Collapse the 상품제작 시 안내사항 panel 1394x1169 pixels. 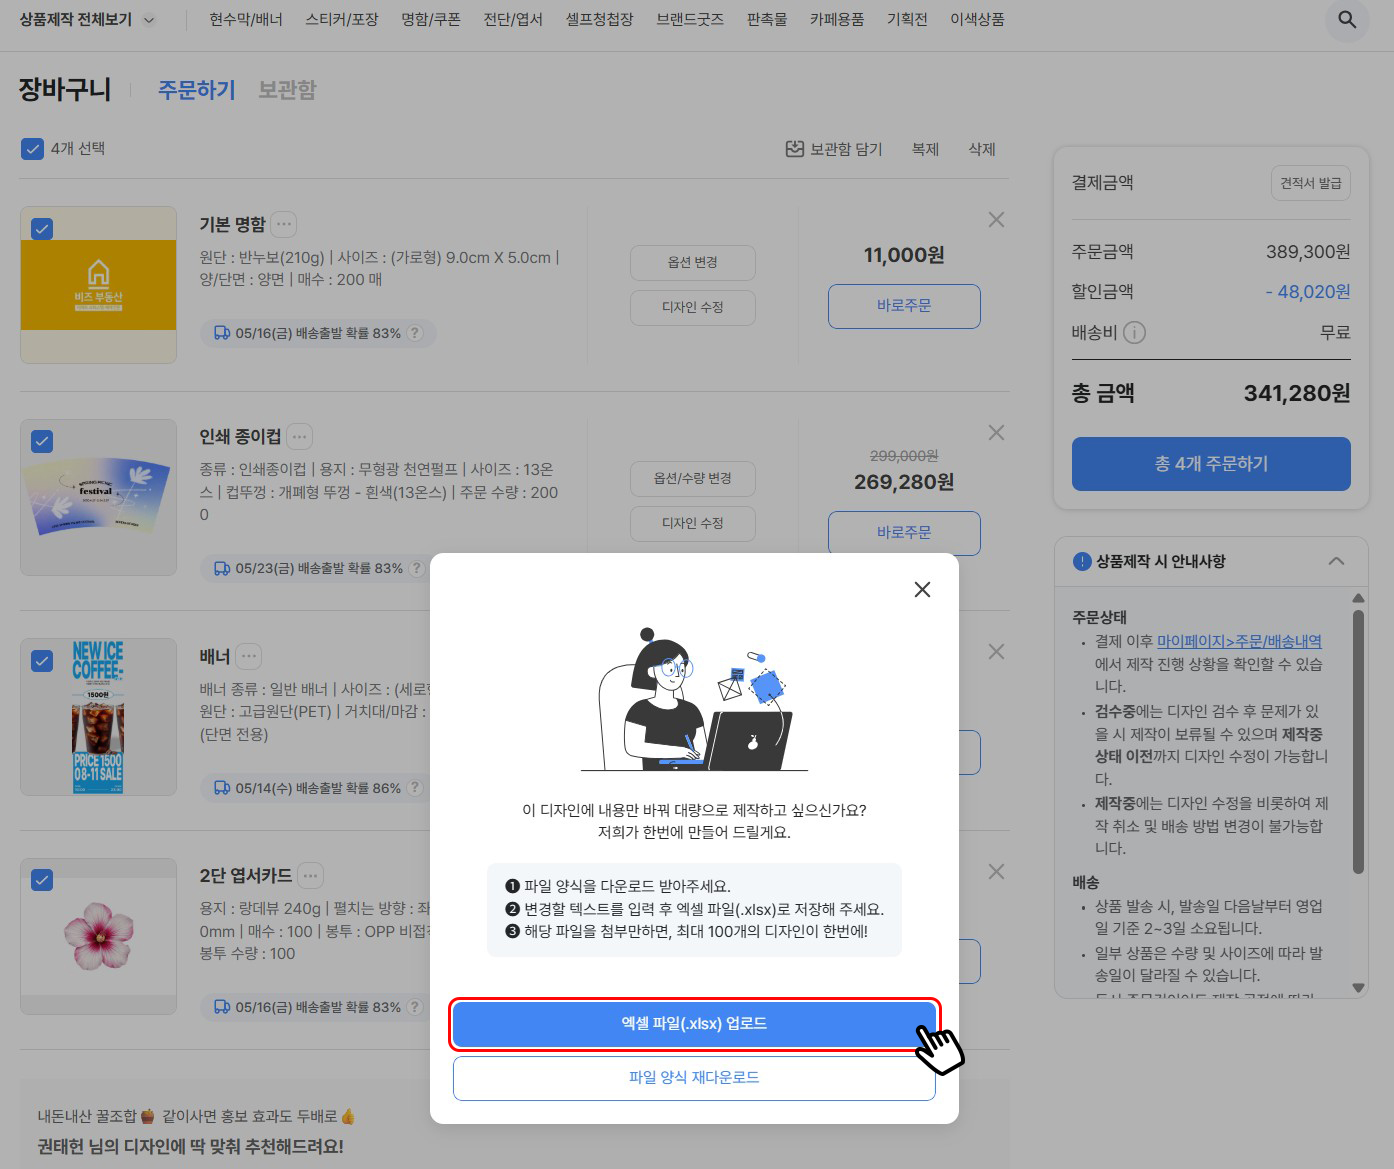1337,561
